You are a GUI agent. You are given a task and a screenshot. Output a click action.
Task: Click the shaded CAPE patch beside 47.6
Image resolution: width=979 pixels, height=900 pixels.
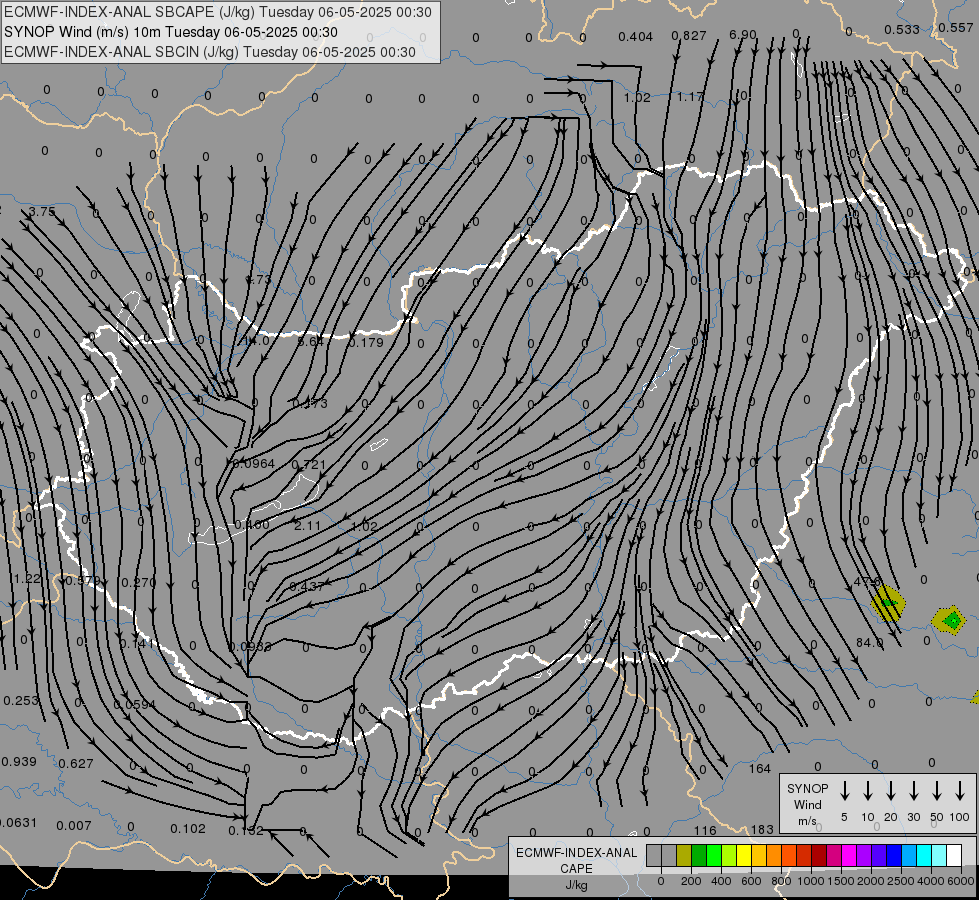pos(888,603)
